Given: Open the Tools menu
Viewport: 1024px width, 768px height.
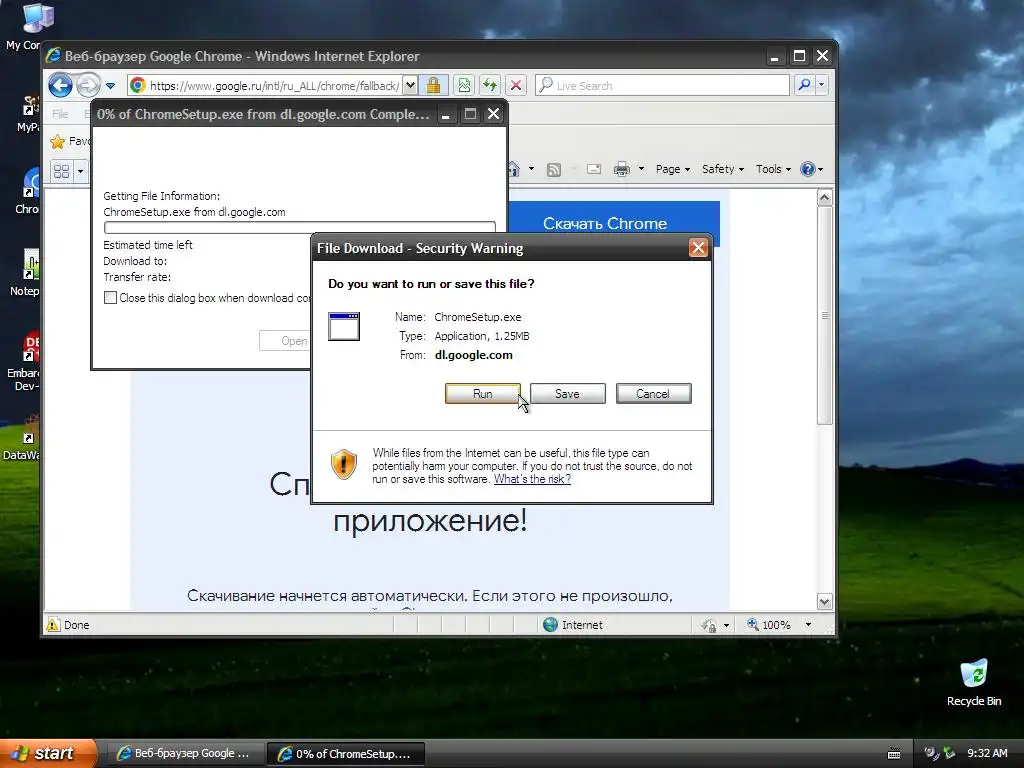Looking at the screenshot, I should (x=773, y=169).
